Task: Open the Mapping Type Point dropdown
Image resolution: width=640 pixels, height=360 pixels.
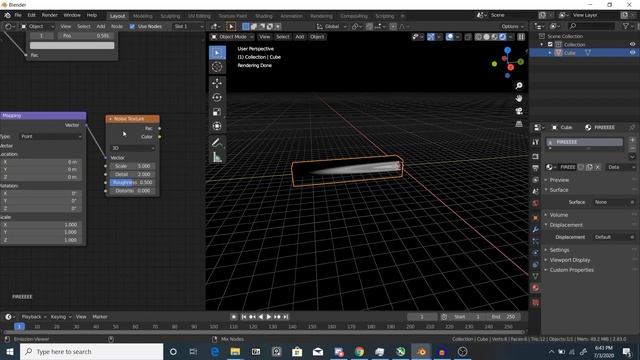Action: tap(51, 136)
